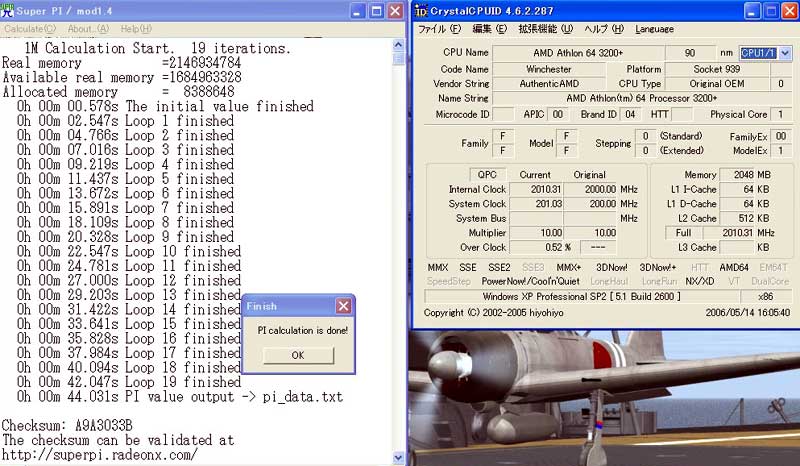Click the QPC button in CrystalCPUID
Image resolution: width=800 pixels, height=466 pixels.
(487, 175)
